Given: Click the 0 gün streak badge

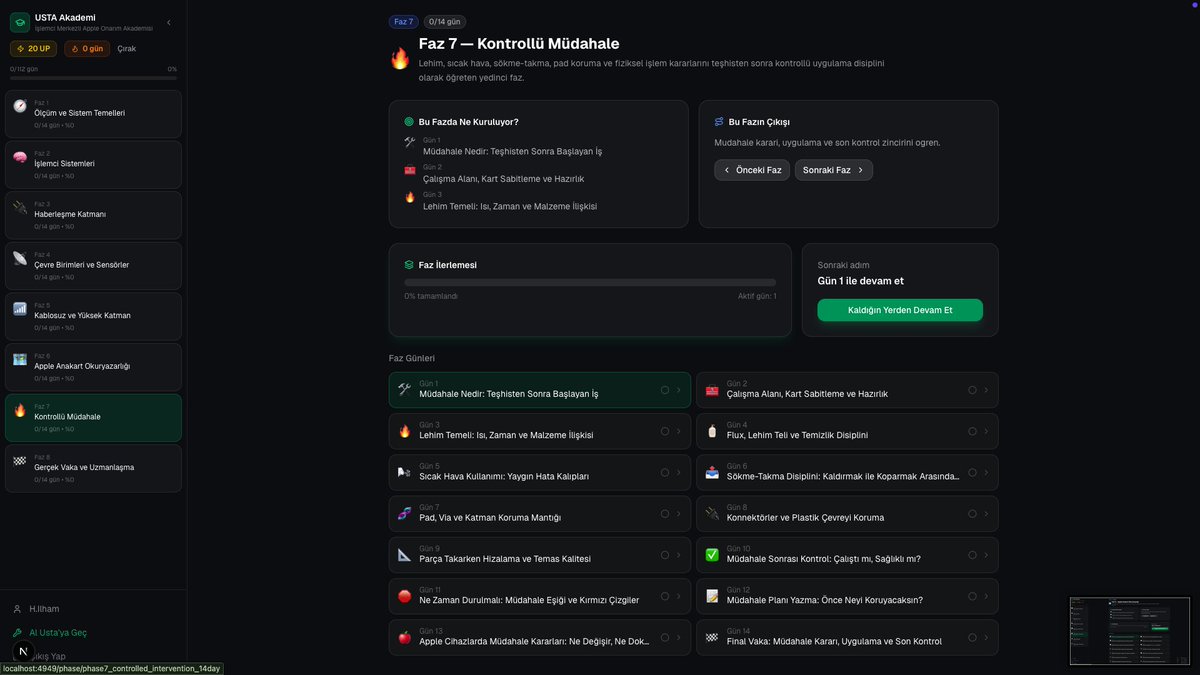Looking at the screenshot, I should 87,48.
